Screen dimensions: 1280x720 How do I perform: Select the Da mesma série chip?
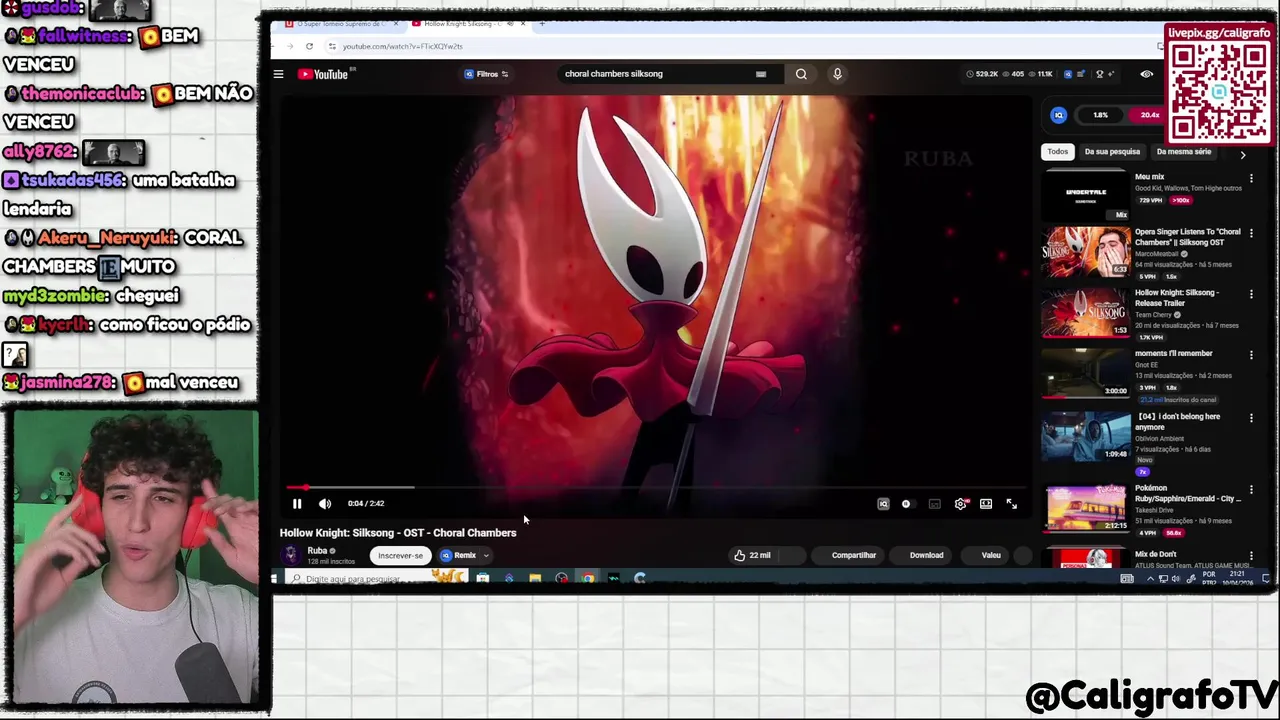coord(1184,152)
